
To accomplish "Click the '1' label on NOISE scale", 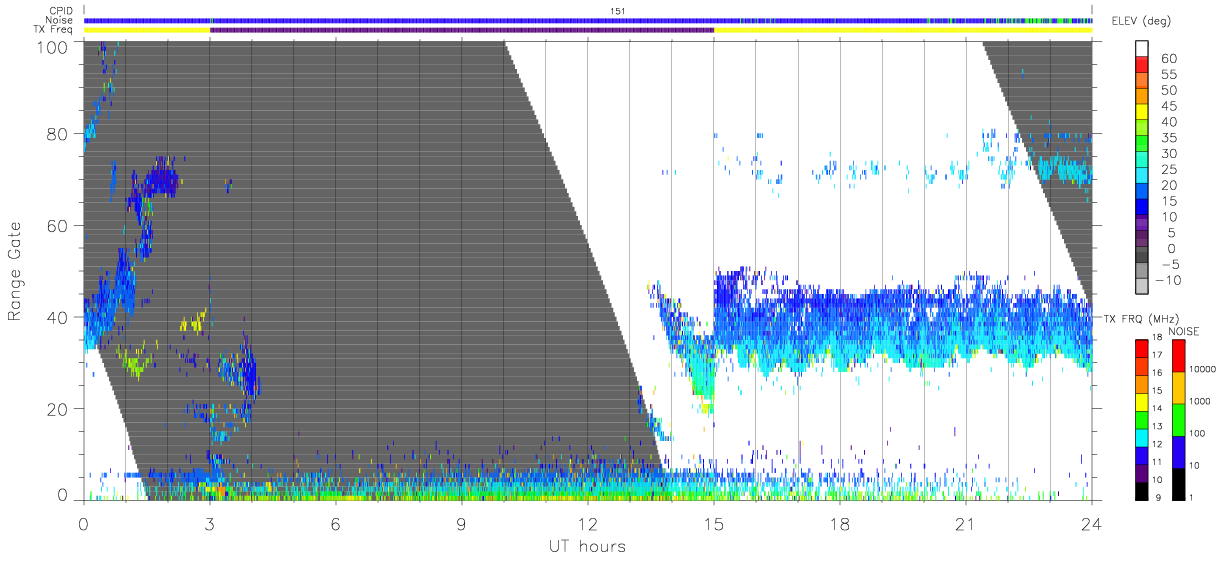I will (1191, 497).
